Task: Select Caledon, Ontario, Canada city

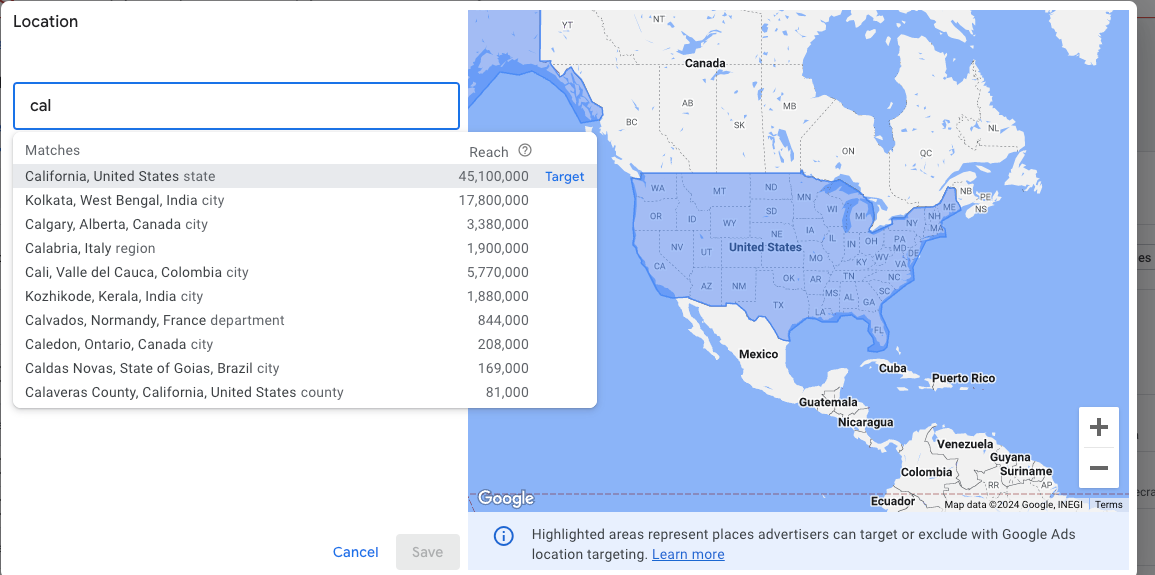Action: tap(305, 345)
